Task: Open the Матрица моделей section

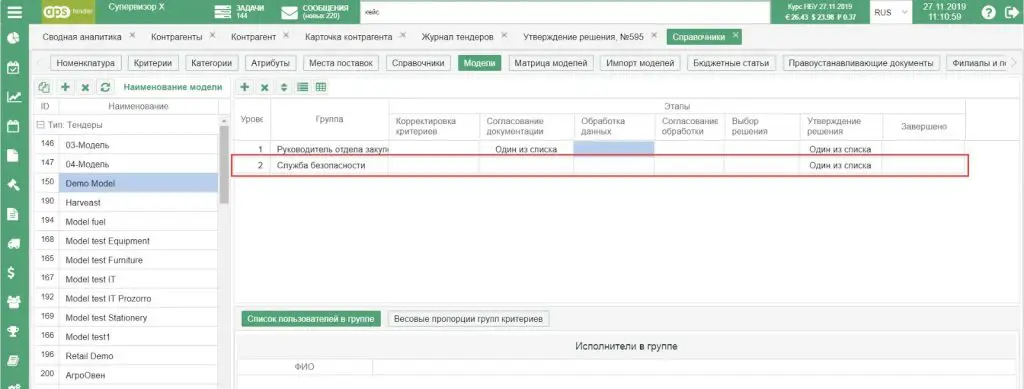Action: pyautogui.click(x=551, y=63)
